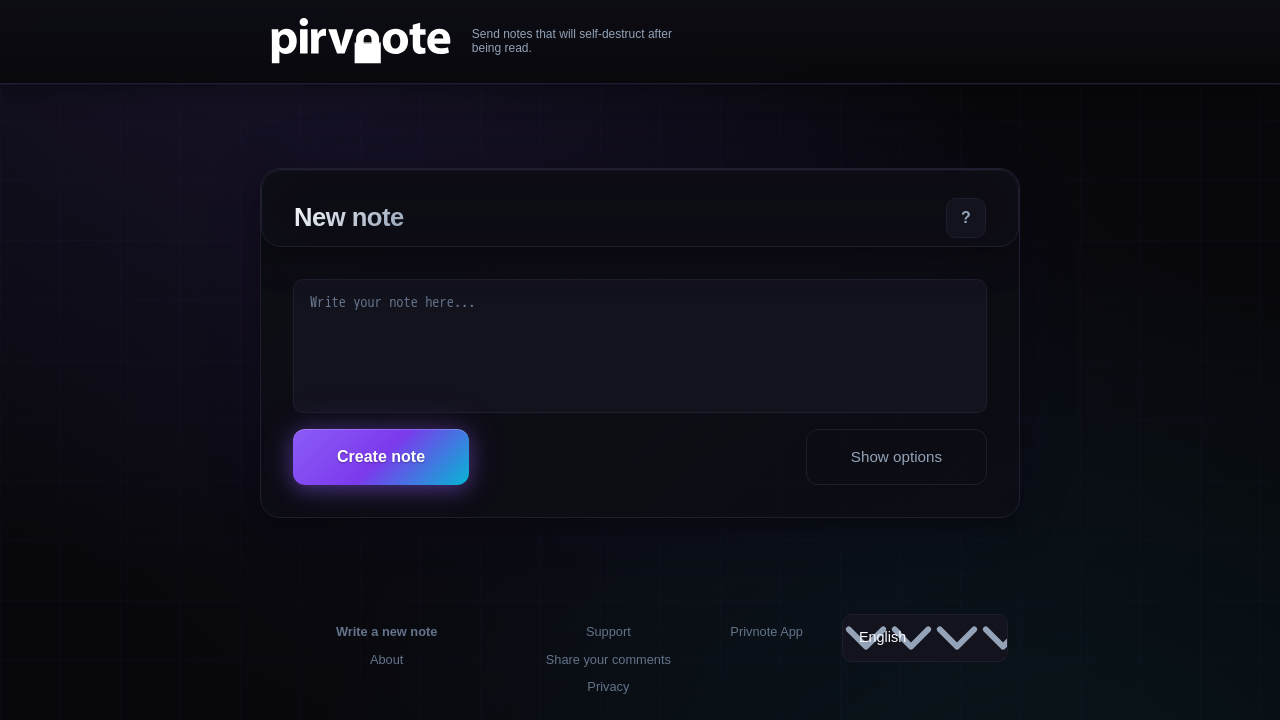Collapse the language picker chevron group
The height and width of the screenshot is (720, 1280).
pos(924,637)
